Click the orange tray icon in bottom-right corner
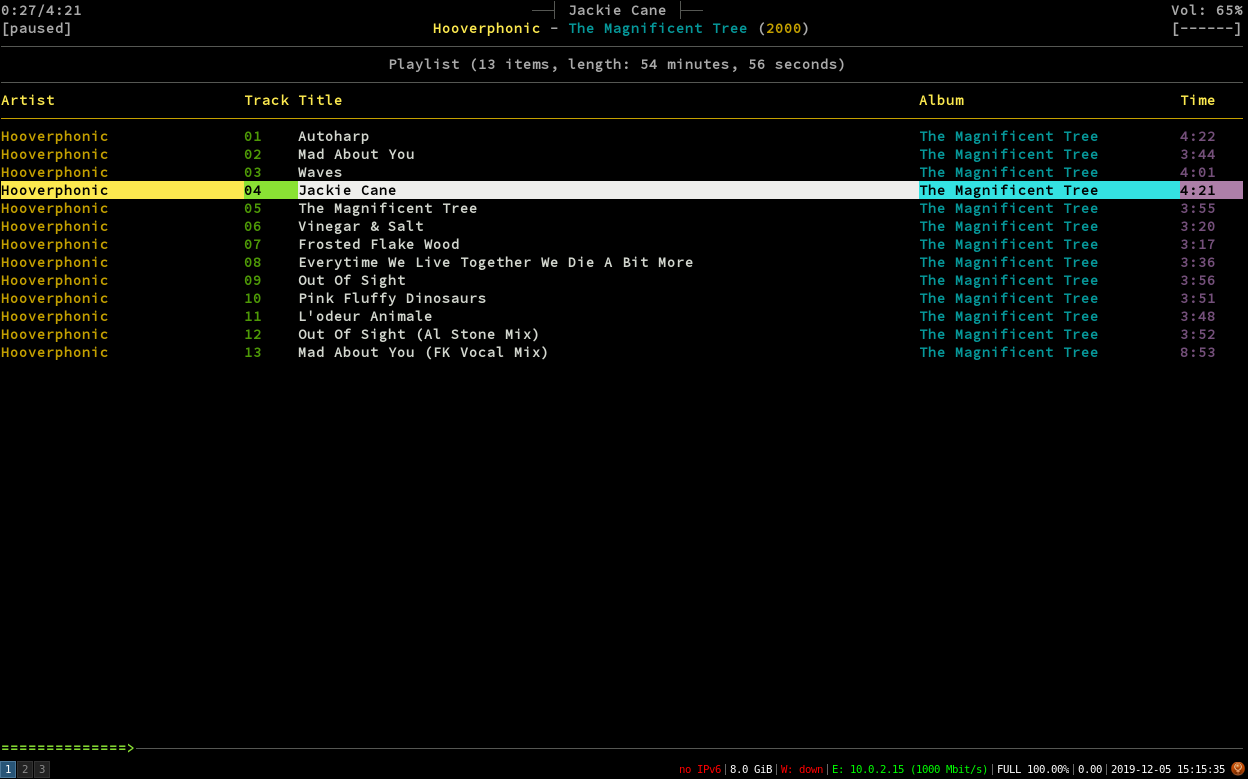 click(x=1238, y=769)
